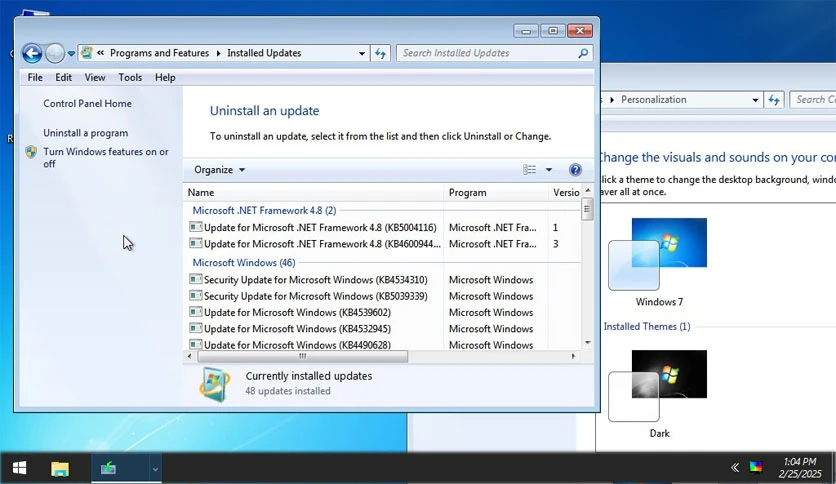
Task: Expand the Personalization window address dropdown
Action: click(755, 100)
